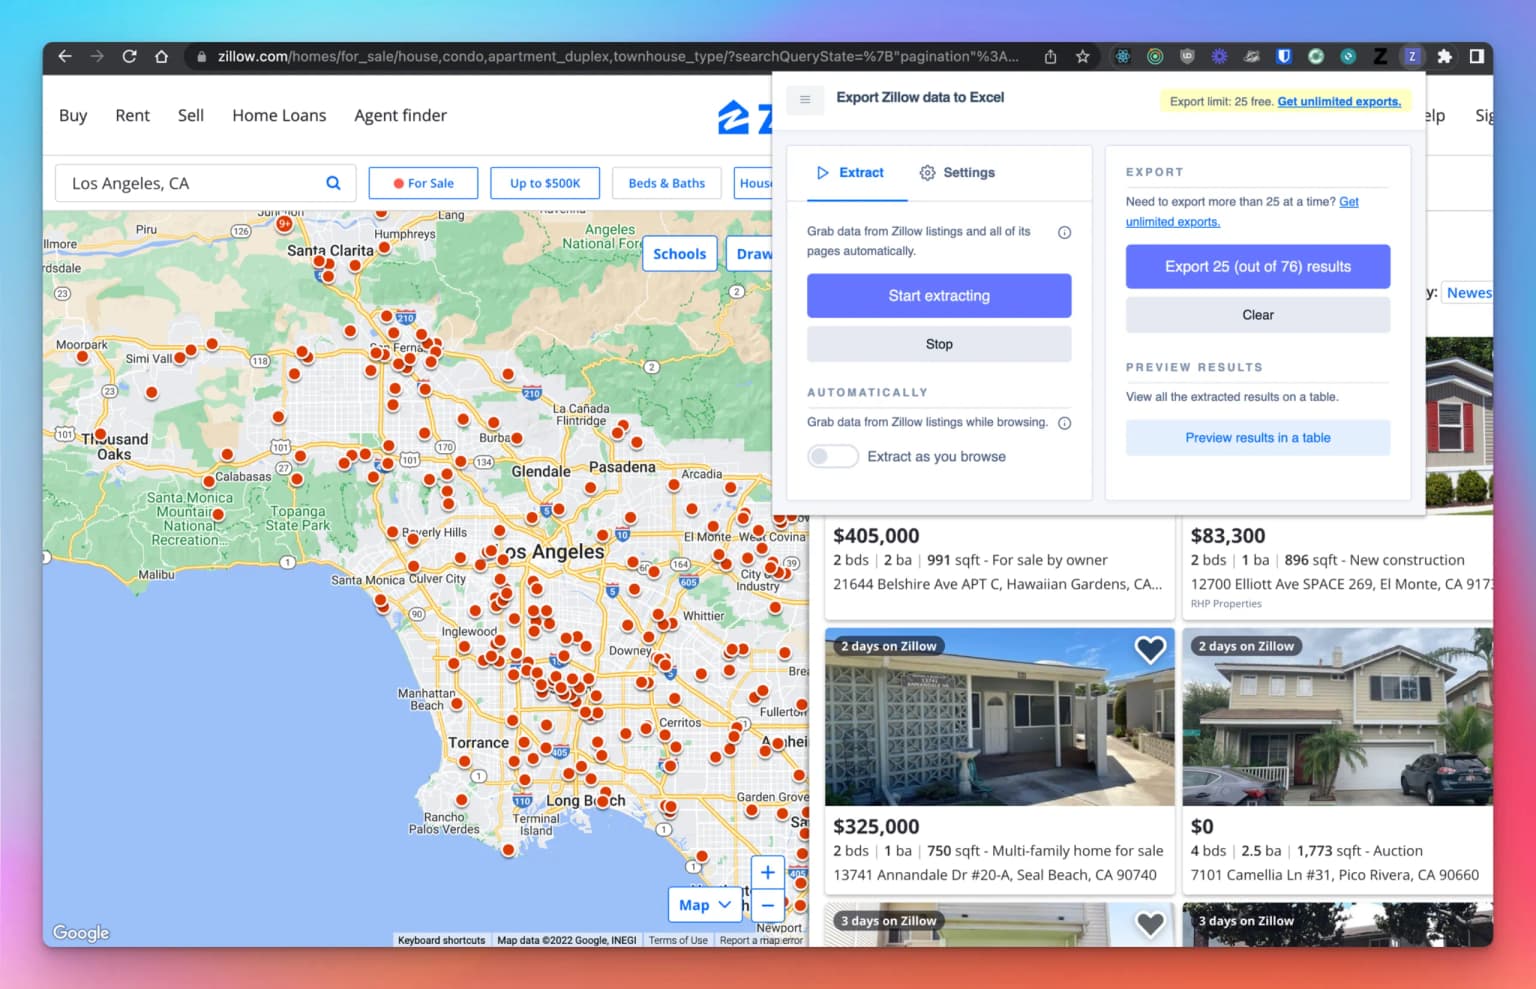Bookmark this page with the star icon
Screen dimensions: 1536x989
(1082, 57)
